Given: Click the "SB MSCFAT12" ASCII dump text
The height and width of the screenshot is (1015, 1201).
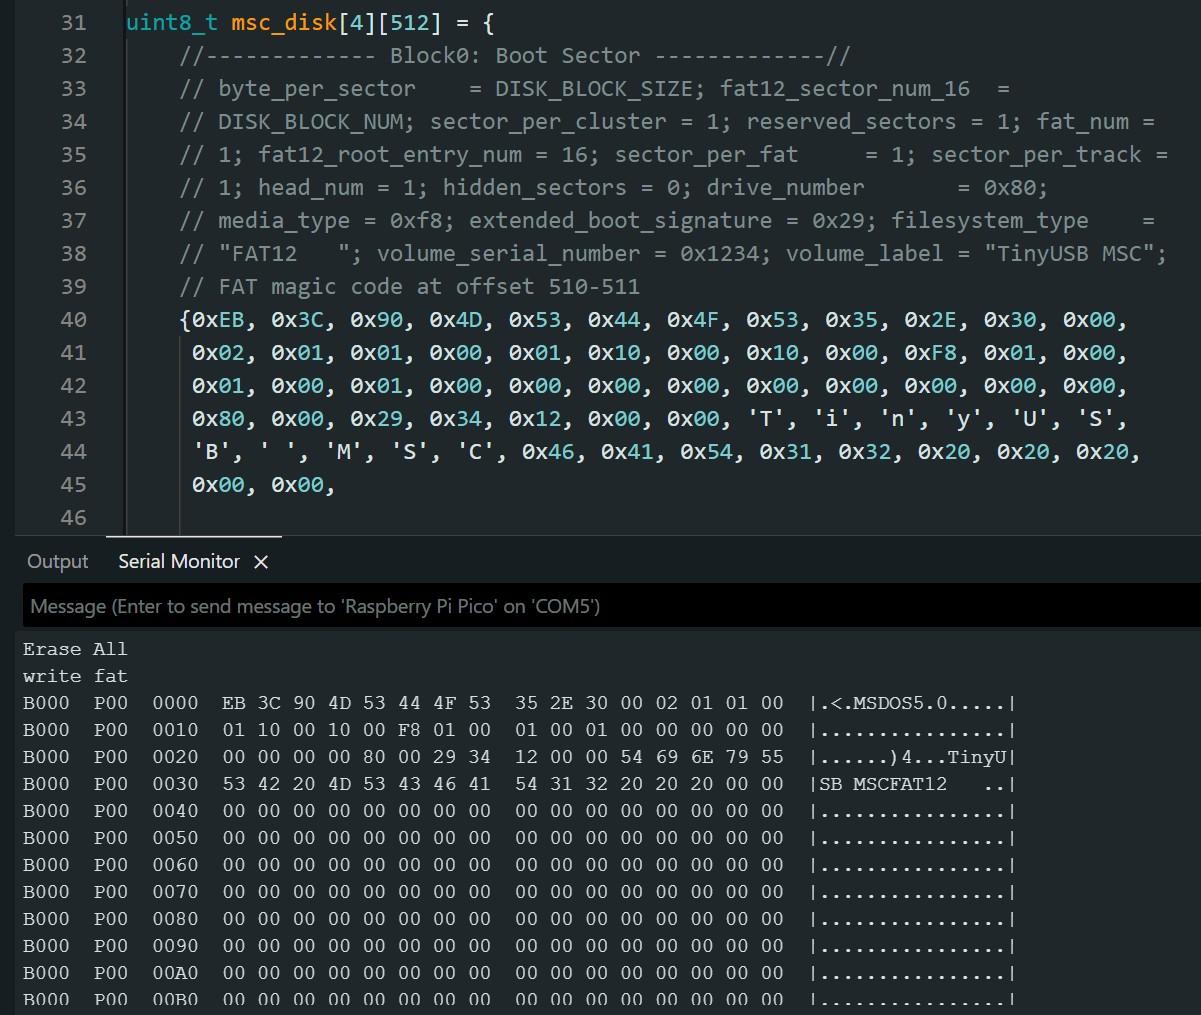Looking at the screenshot, I should [x=882, y=784].
